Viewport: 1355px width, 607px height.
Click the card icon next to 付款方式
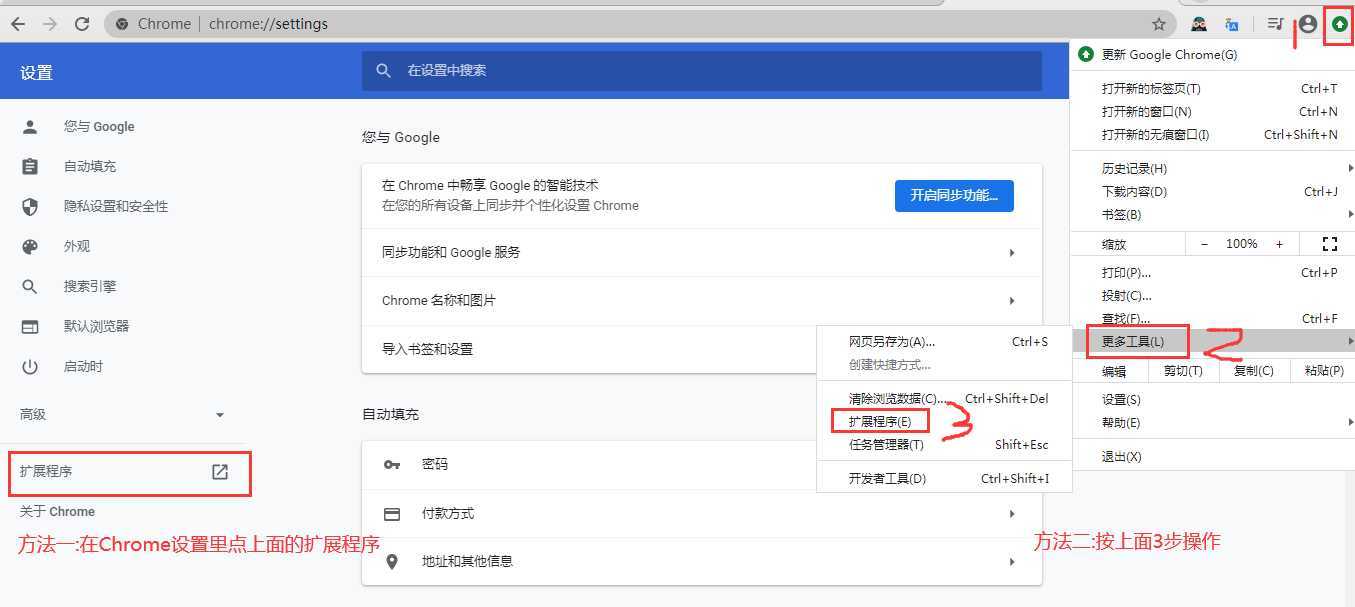(x=392, y=514)
